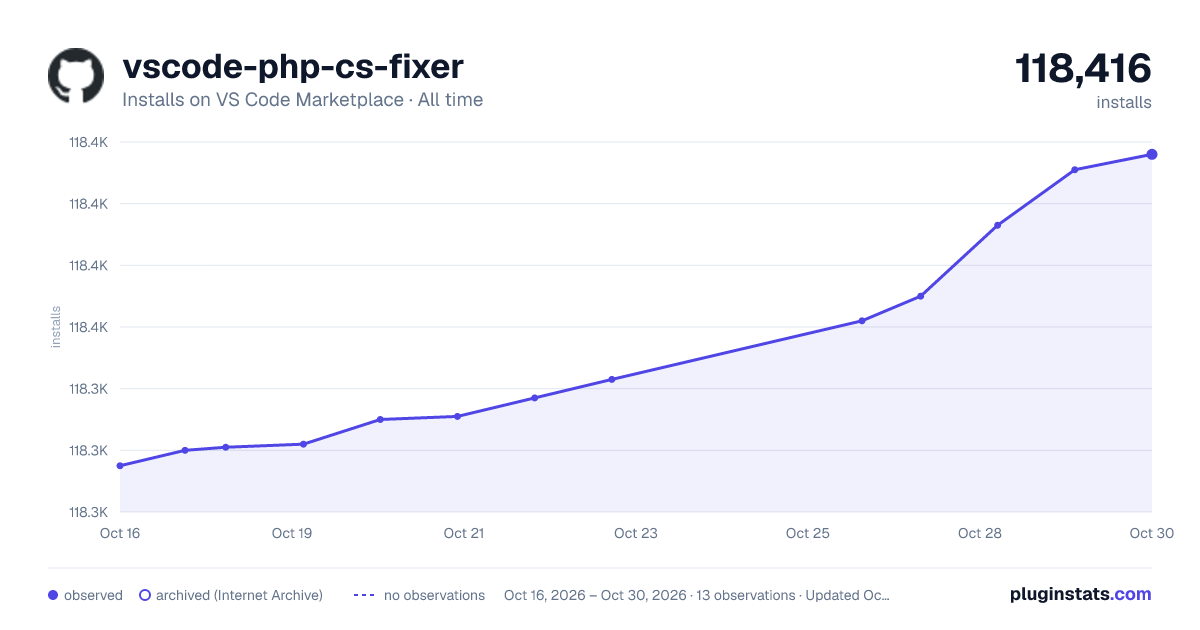
Task: Click the vscode-php-cs-fixer title
Action: [293, 67]
